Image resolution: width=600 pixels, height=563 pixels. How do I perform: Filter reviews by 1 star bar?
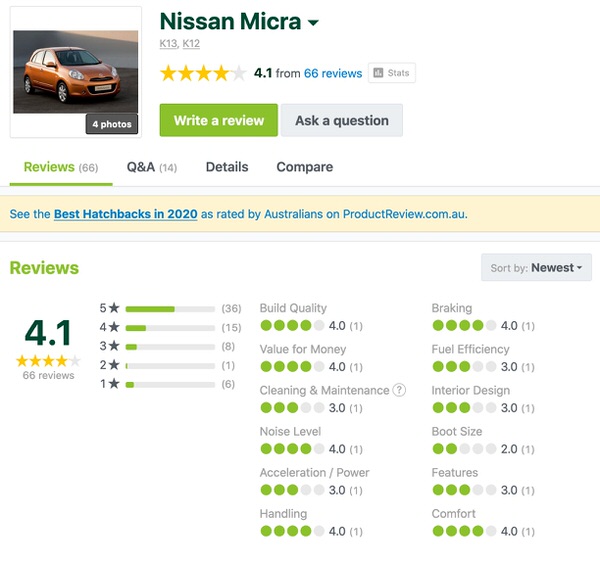pos(170,385)
